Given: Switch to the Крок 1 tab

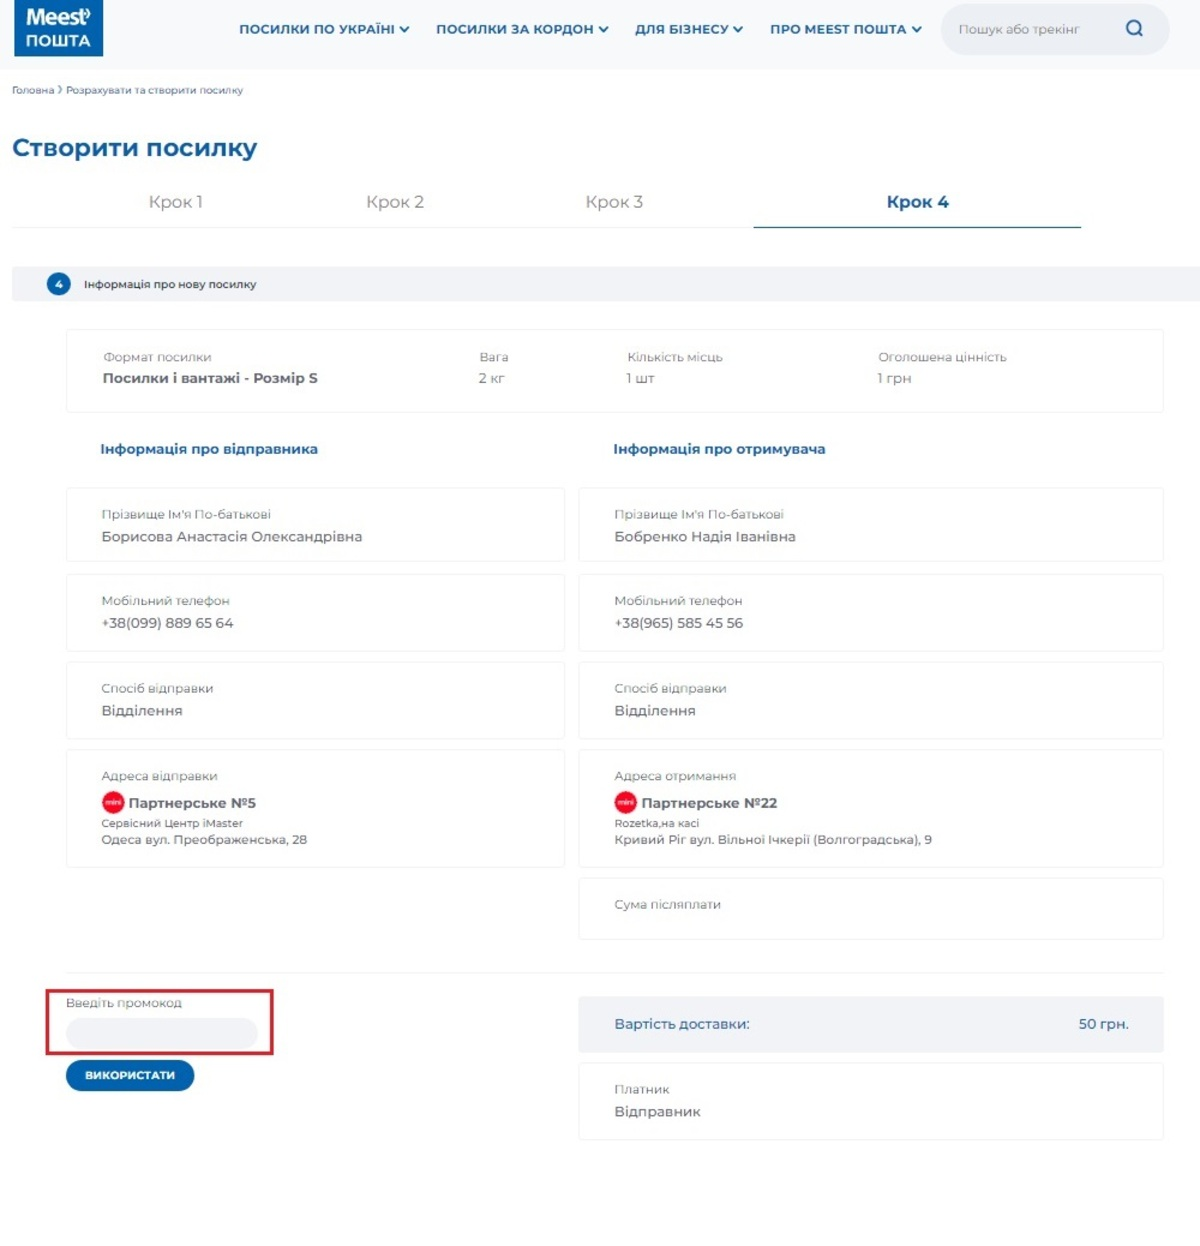Looking at the screenshot, I should point(176,202).
